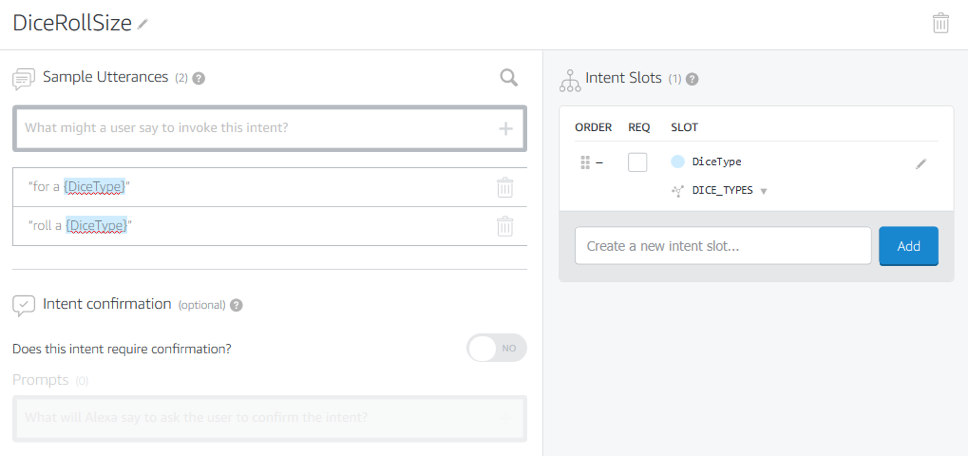Click the DiceType slot color circle

click(678, 162)
